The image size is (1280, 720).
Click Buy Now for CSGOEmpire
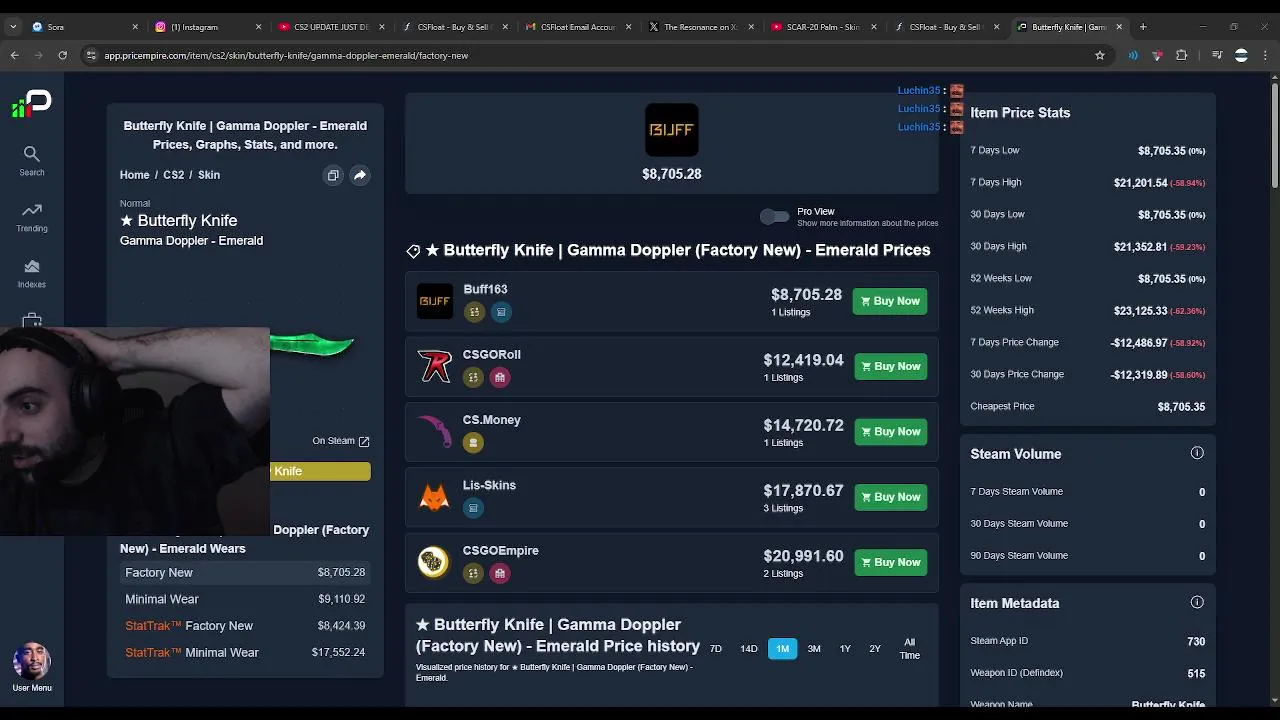coord(890,562)
